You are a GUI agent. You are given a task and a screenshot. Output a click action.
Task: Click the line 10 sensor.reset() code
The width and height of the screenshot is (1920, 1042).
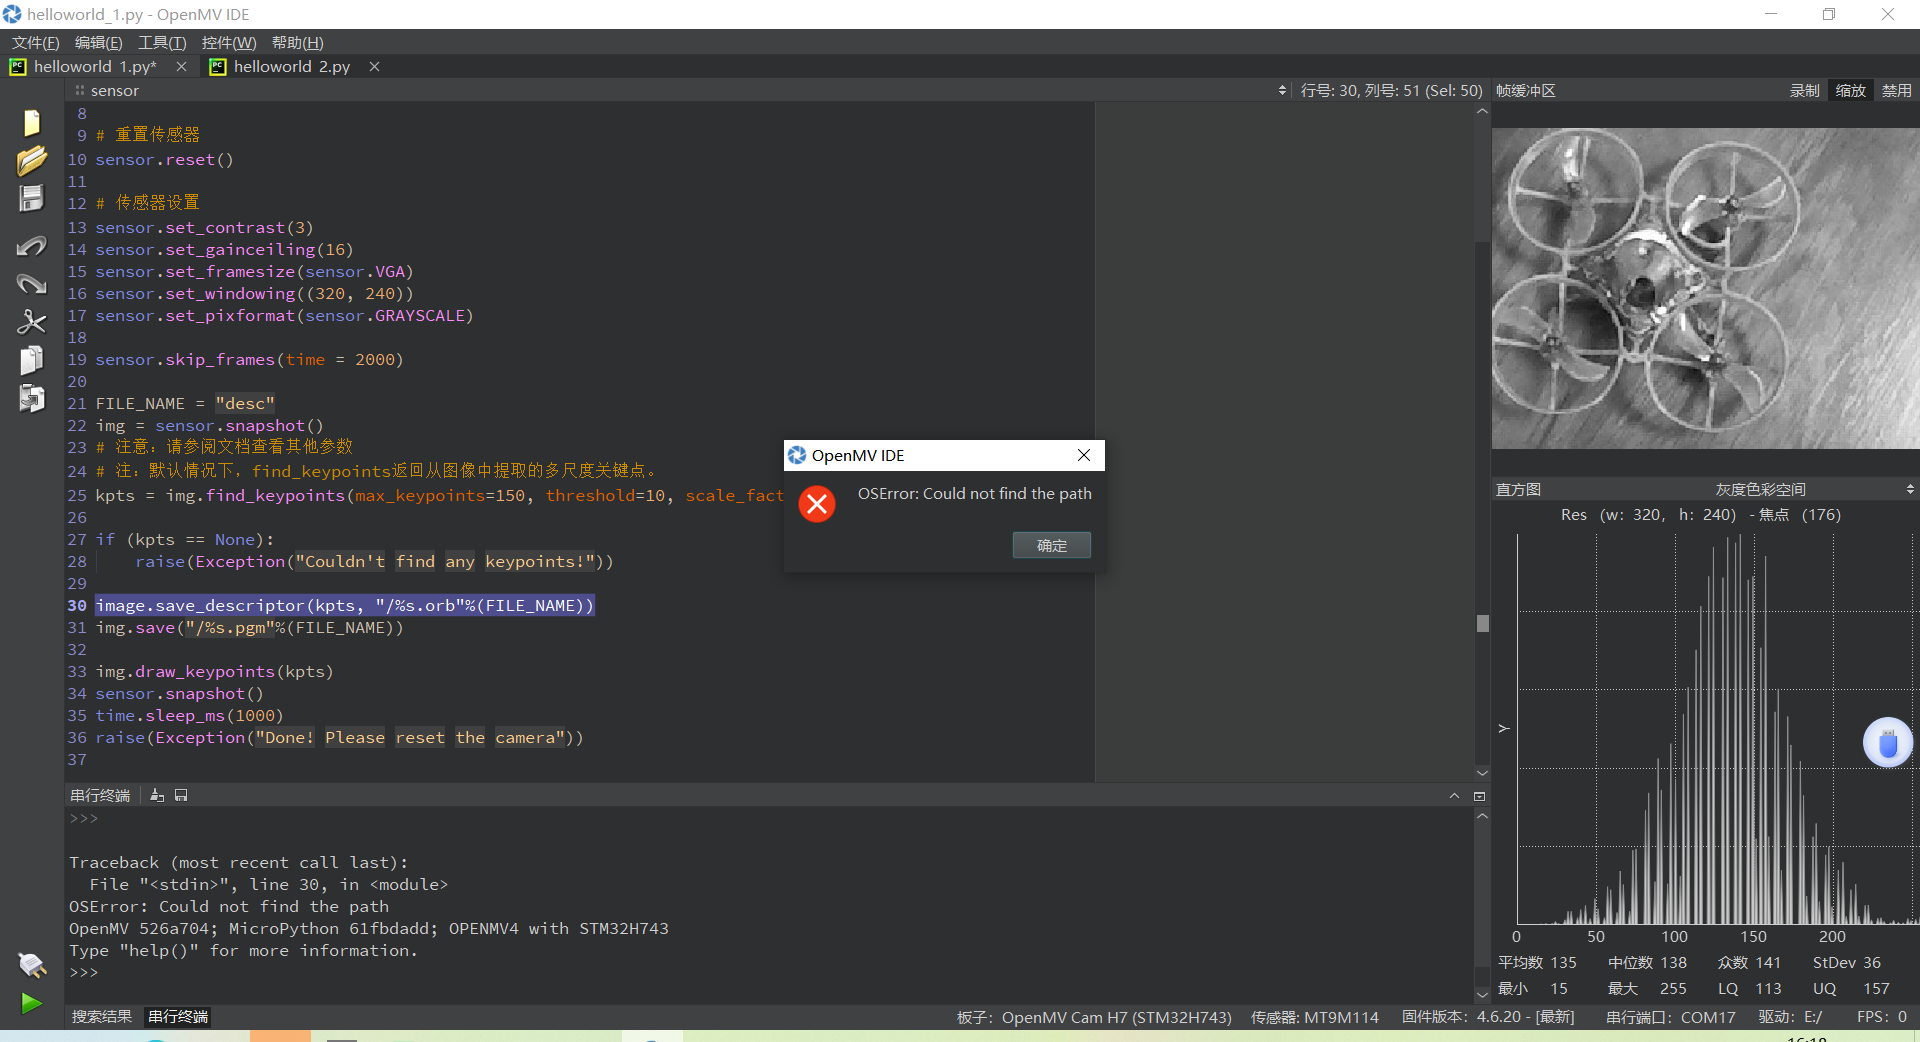[x=164, y=159]
